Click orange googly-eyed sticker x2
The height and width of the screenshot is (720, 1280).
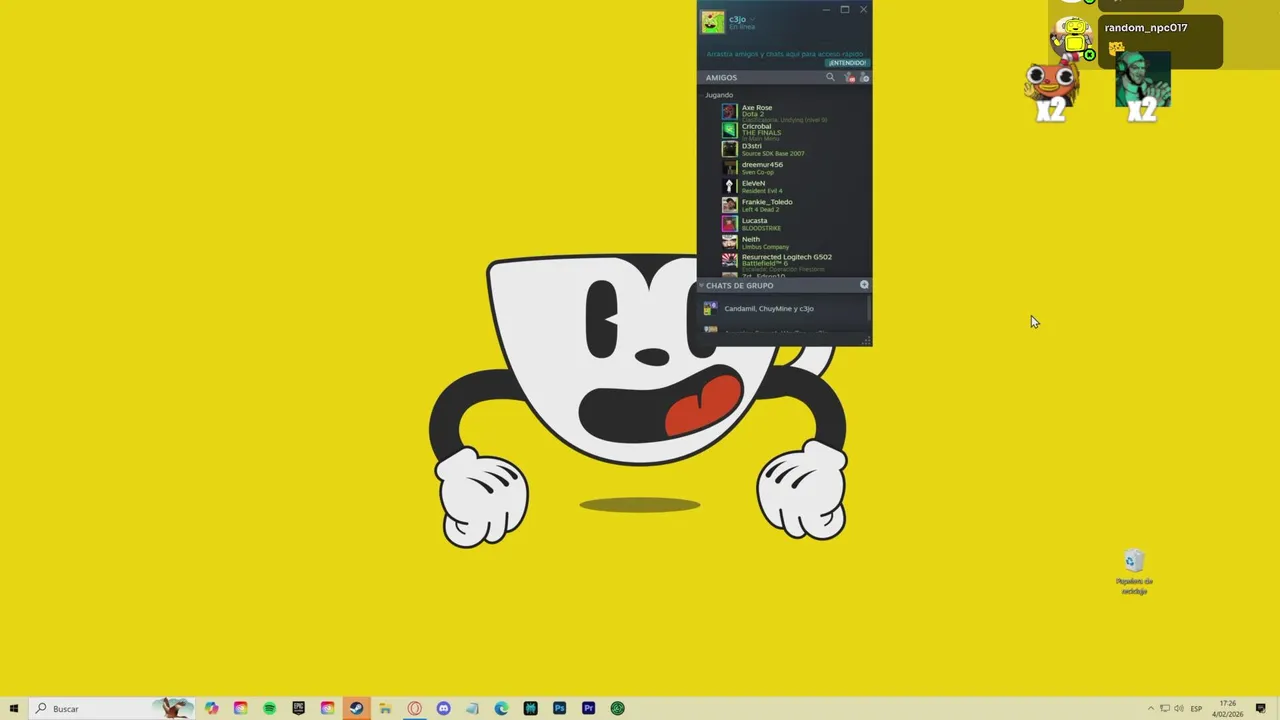pos(1051,91)
